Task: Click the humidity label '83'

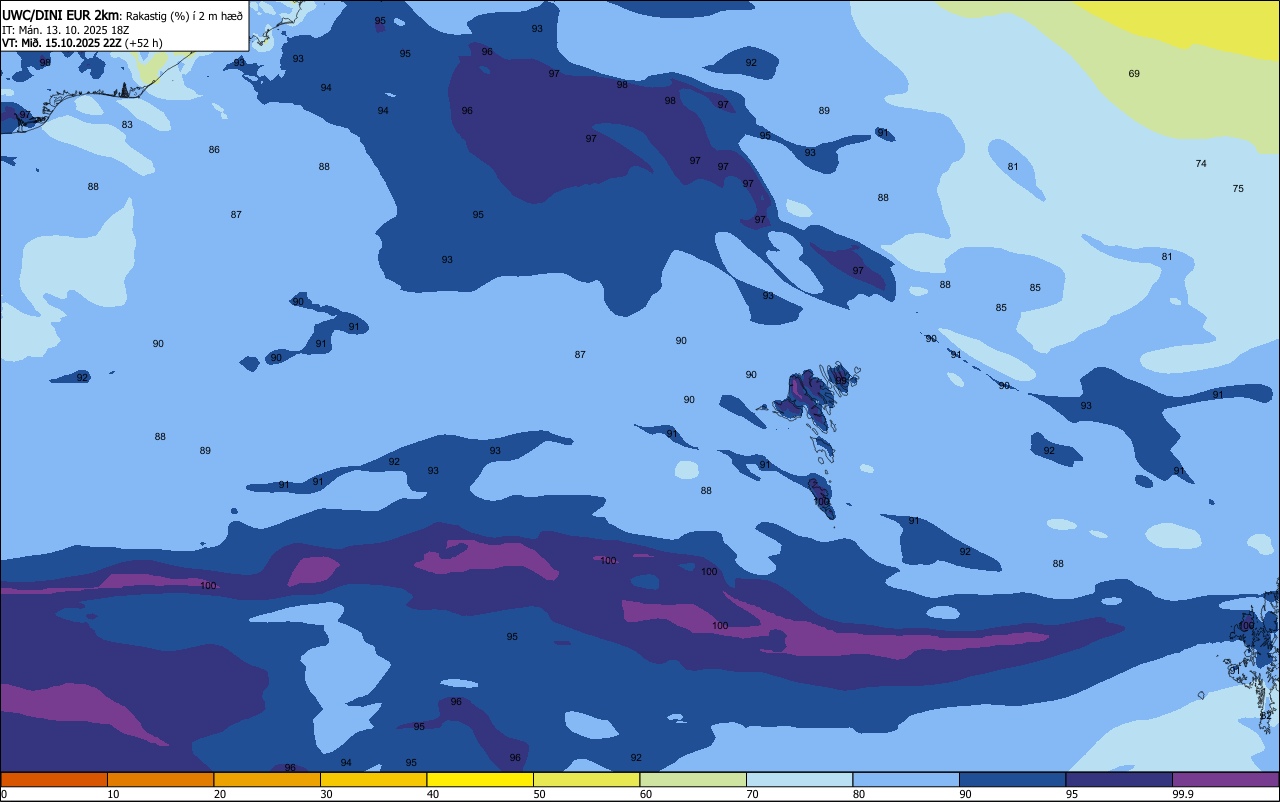Action: [x=127, y=125]
